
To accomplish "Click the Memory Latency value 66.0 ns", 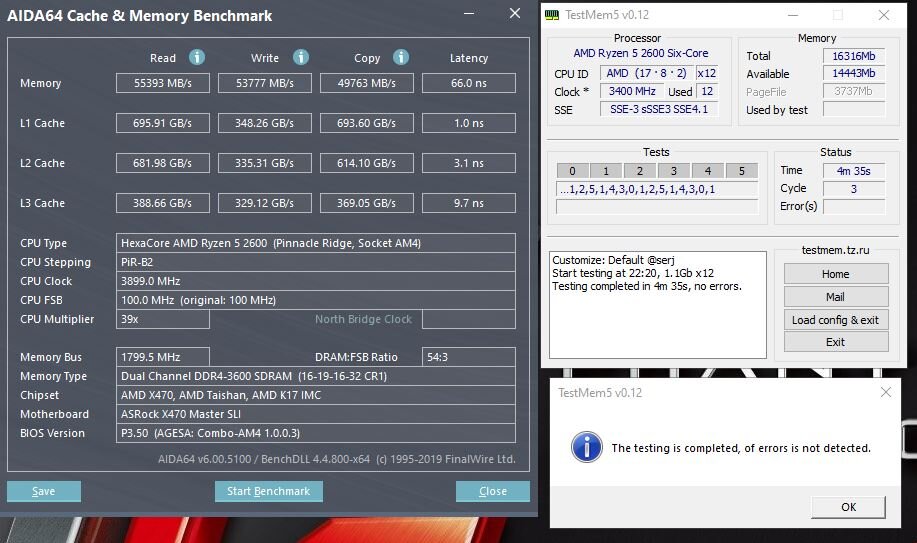I will tap(469, 83).
